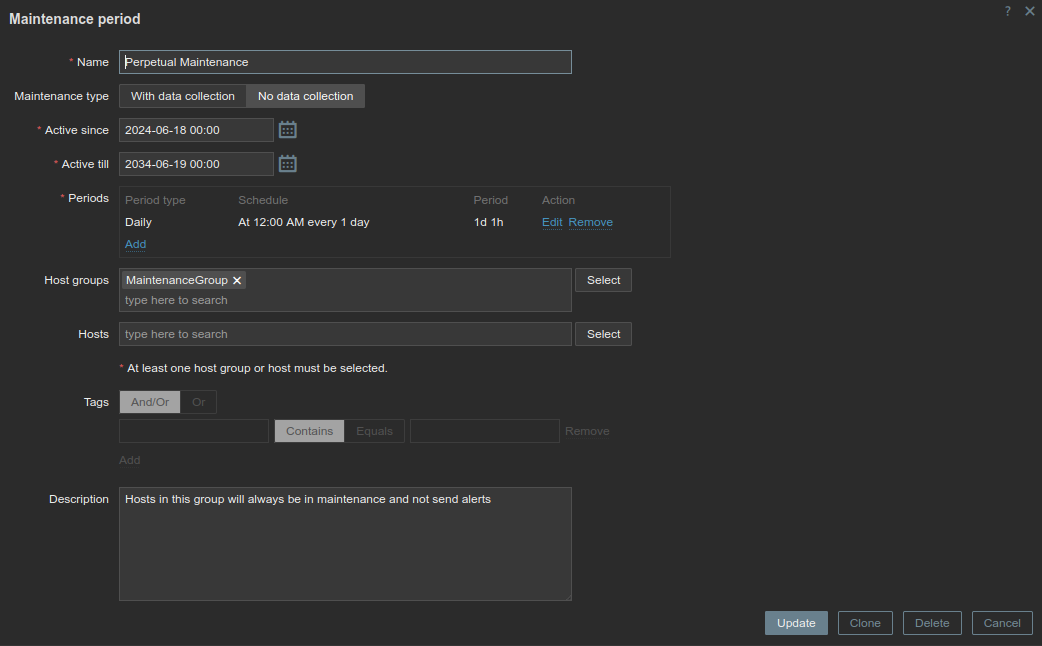Open Select dialog for Host groups
Image resolution: width=1042 pixels, height=646 pixels.
coord(603,280)
